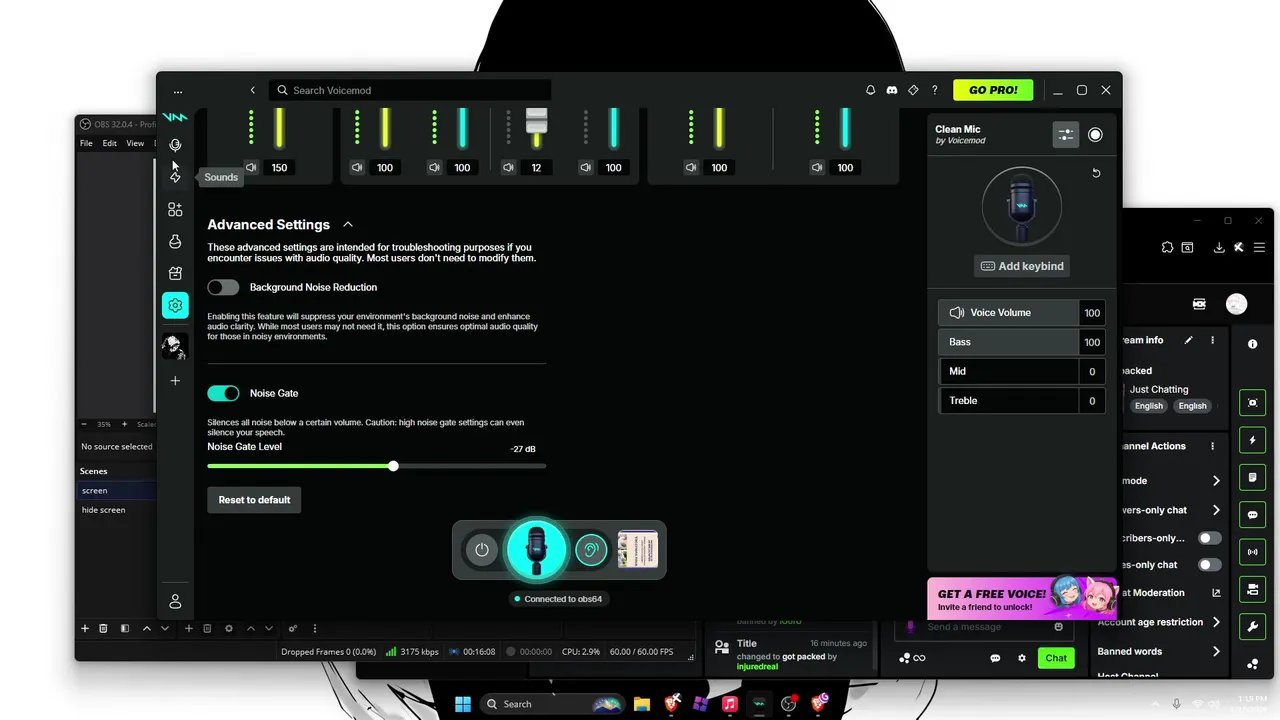Screen dimensions: 1280x720
Task: Click the green Chat button in Twitch
Action: point(1056,658)
